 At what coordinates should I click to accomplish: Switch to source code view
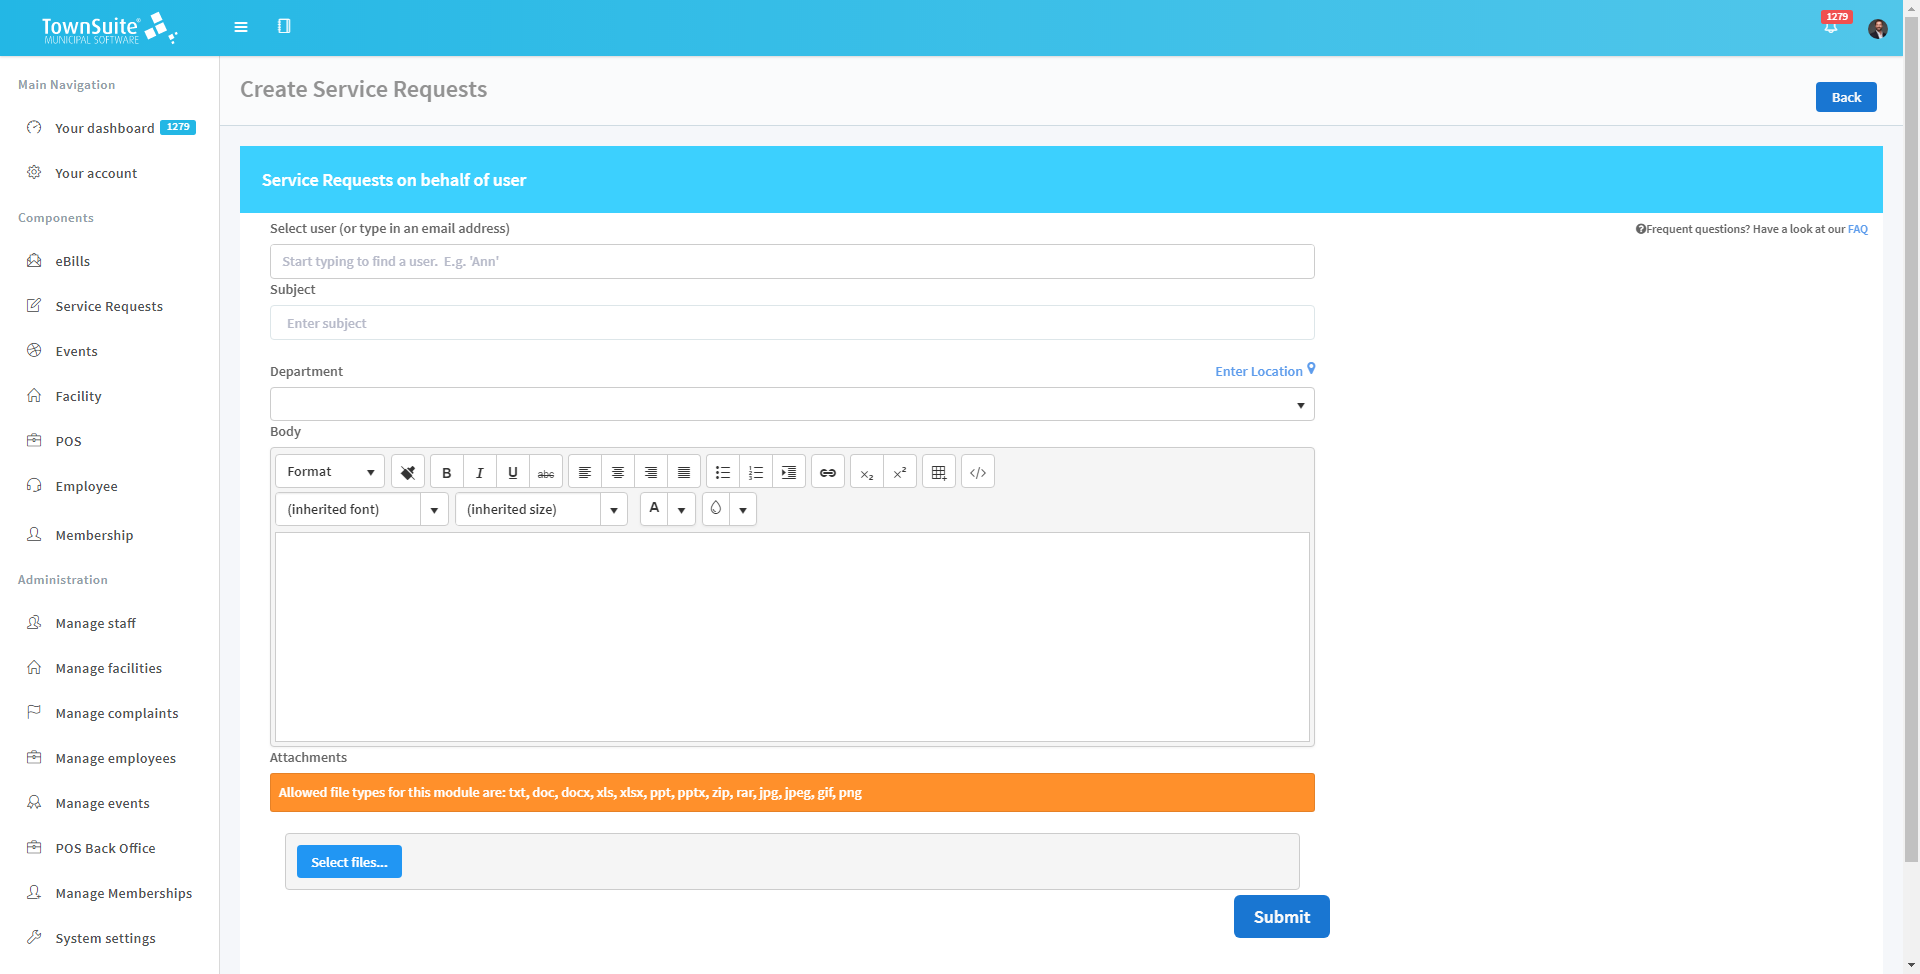[977, 471]
